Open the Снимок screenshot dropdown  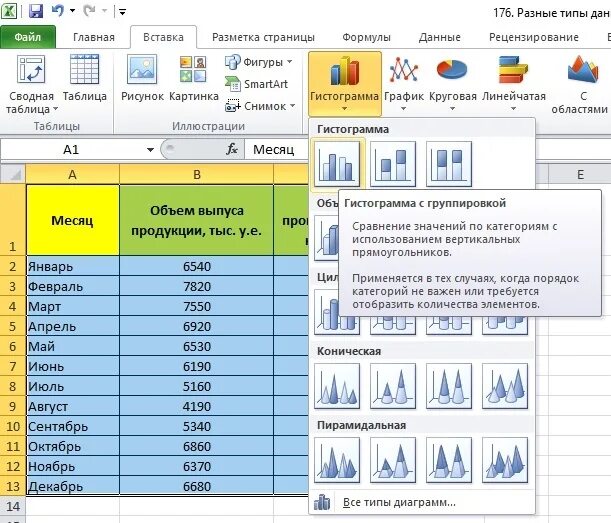pyautogui.click(x=260, y=106)
